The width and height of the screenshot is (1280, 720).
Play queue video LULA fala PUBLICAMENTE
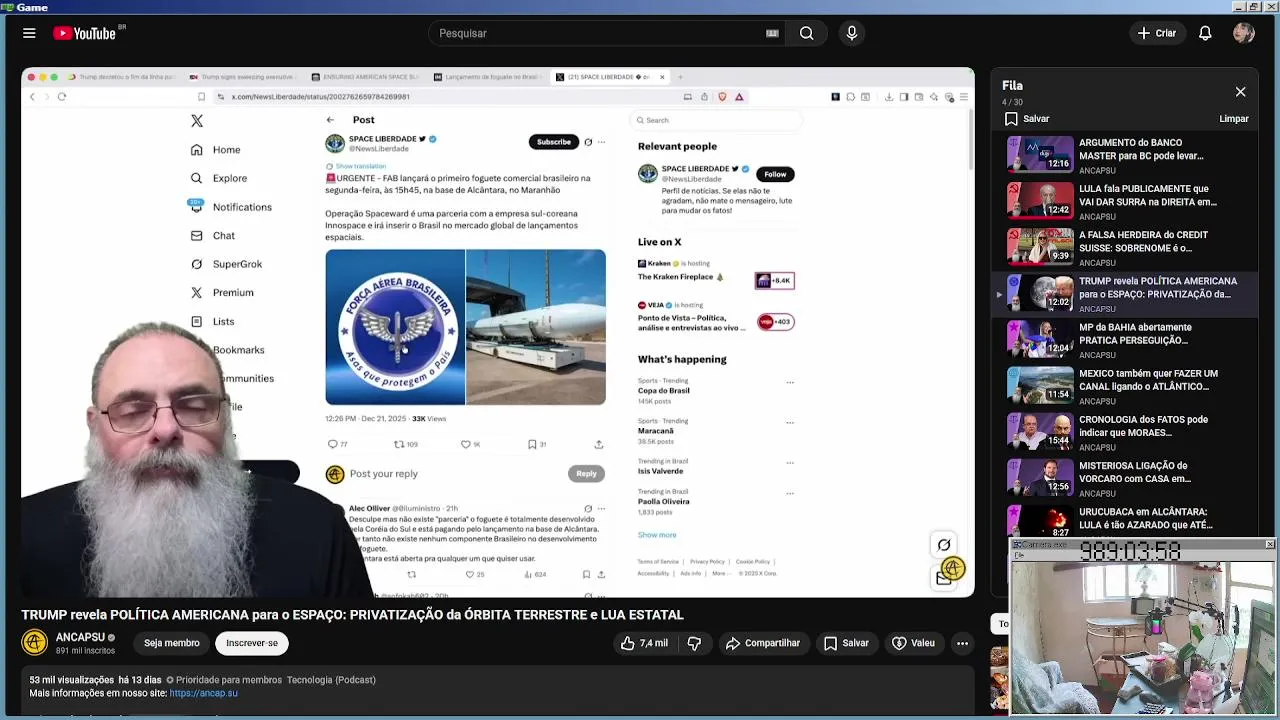click(1127, 201)
